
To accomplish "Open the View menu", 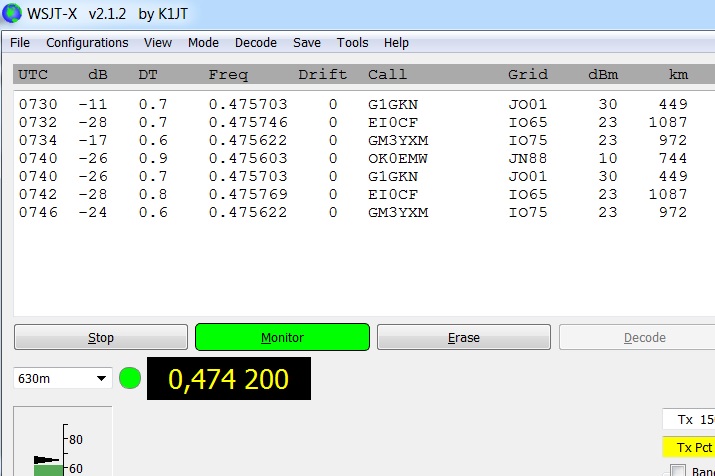I will 157,43.
